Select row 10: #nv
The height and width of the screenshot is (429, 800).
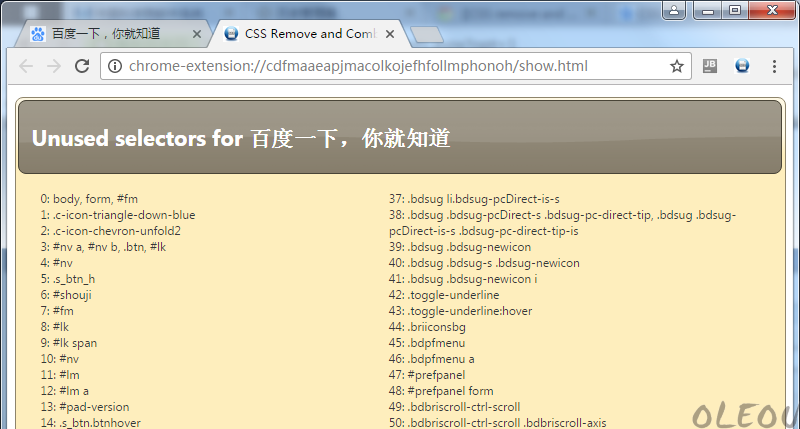60,359
